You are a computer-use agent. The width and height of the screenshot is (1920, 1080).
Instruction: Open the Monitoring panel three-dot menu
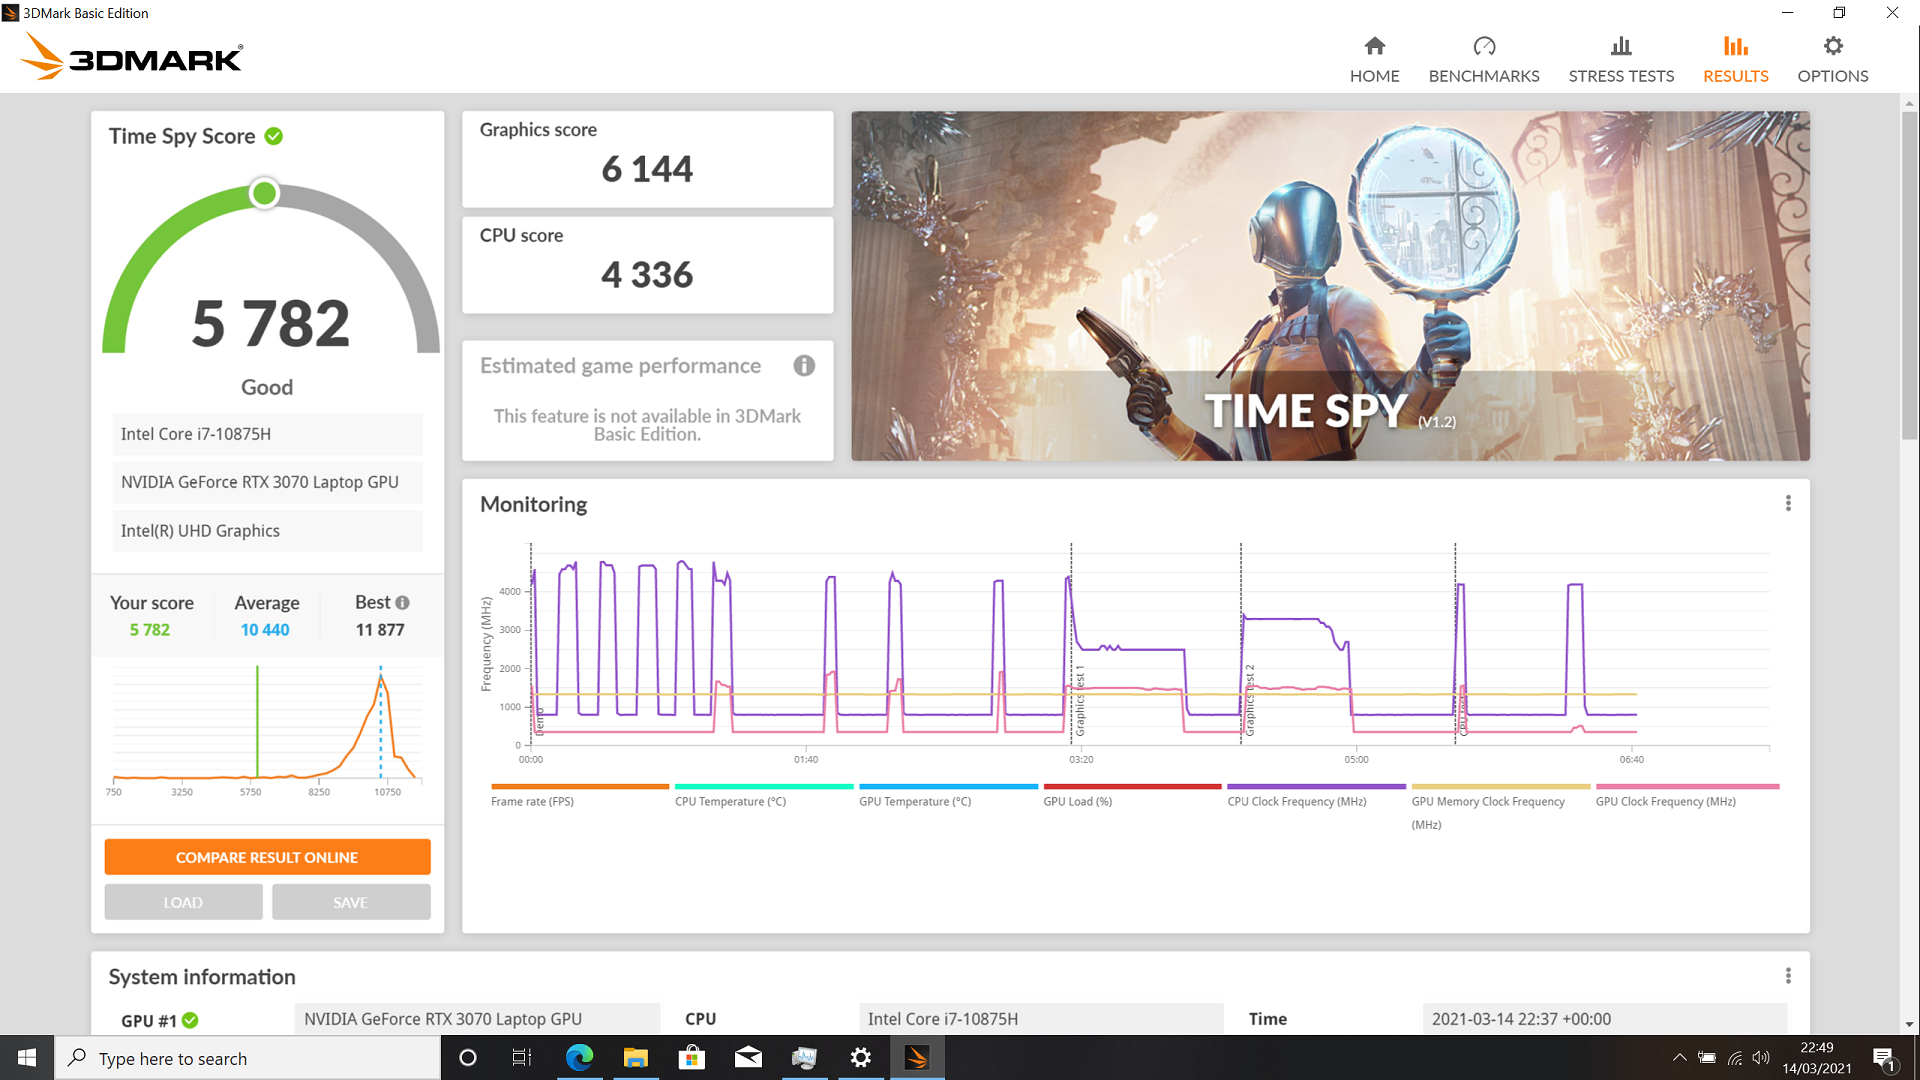[1788, 503]
